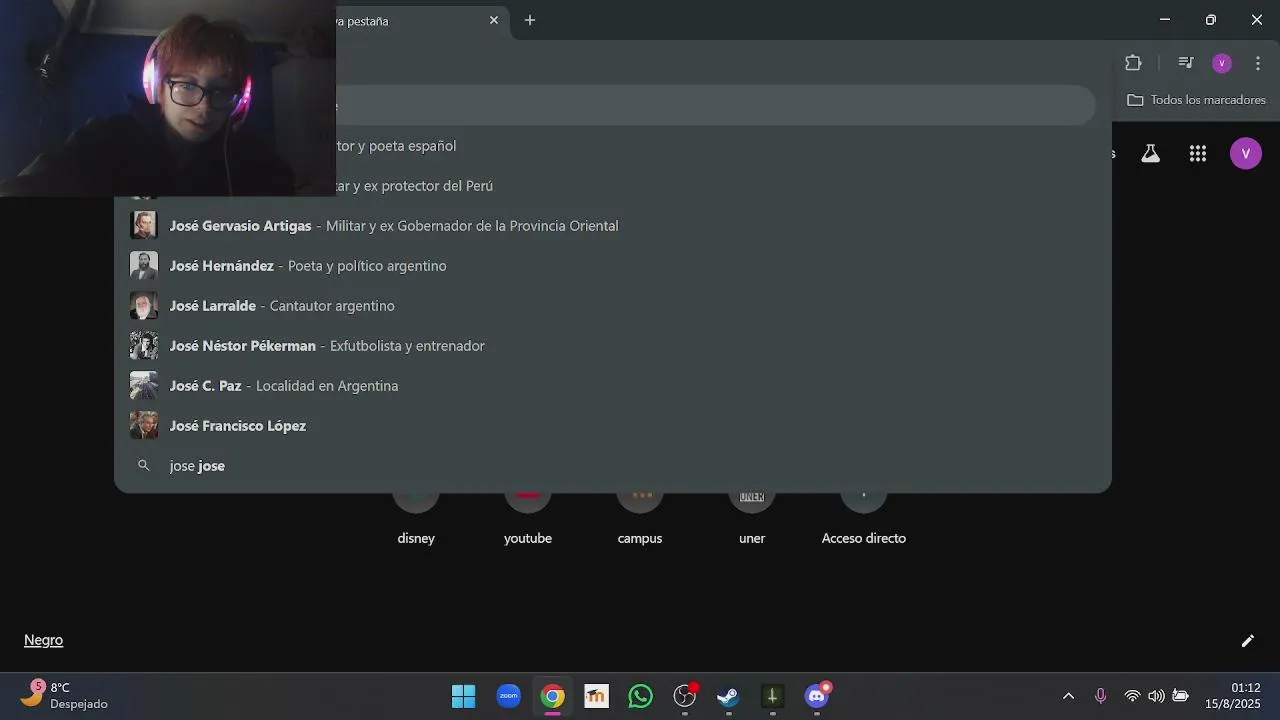
Task: Select the José Néstor Pékerman suggestion
Action: (x=612, y=346)
